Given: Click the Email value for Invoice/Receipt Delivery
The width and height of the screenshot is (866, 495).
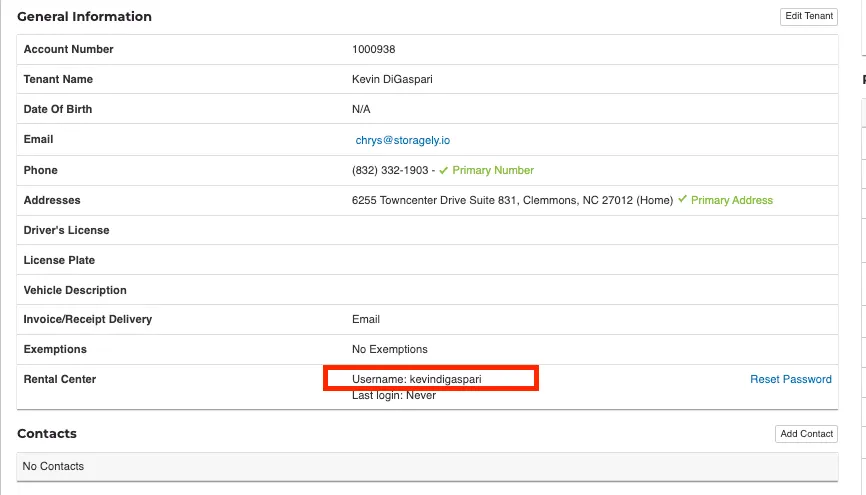Looking at the screenshot, I should tap(366, 319).
